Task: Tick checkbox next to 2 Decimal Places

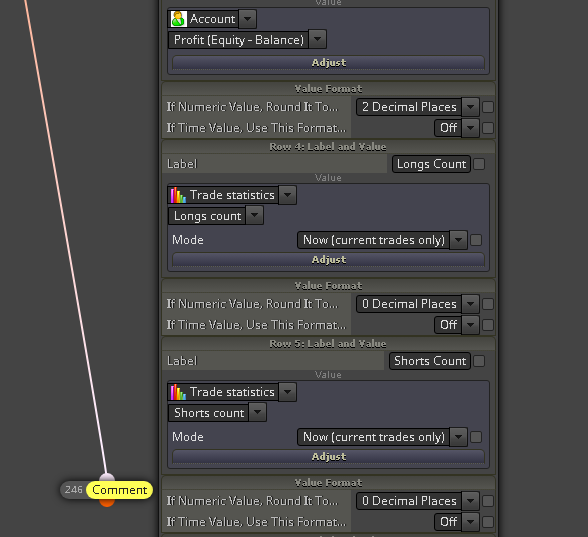Action: (x=488, y=107)
